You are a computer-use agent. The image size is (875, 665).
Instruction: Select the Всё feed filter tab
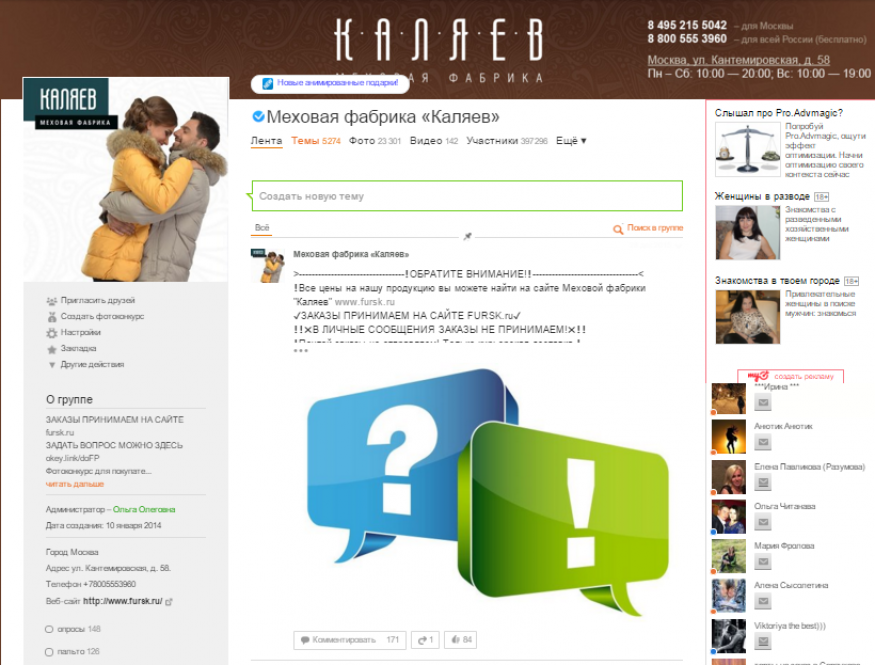coord(262,228)
